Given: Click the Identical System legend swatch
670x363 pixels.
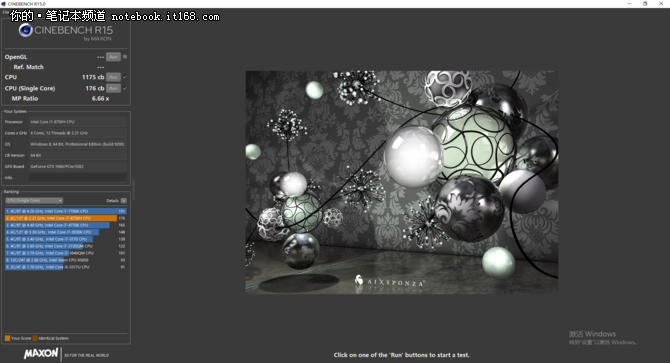Looking at the screenshot, I should [35, 338].
